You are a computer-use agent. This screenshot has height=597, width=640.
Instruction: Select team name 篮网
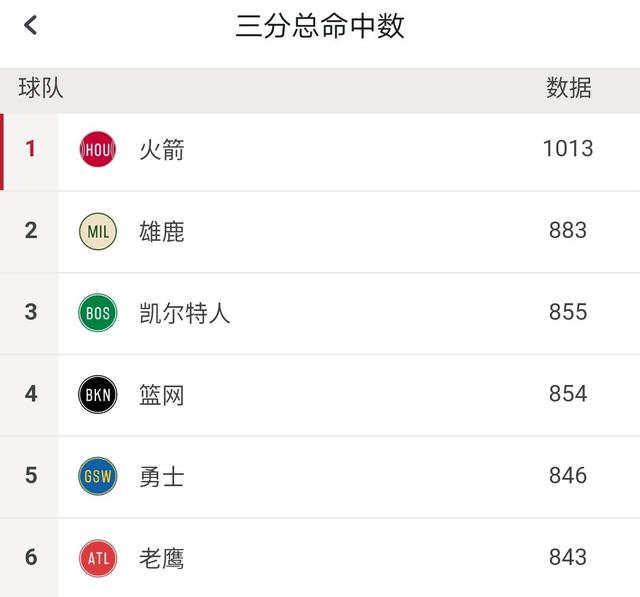(162, 395)
